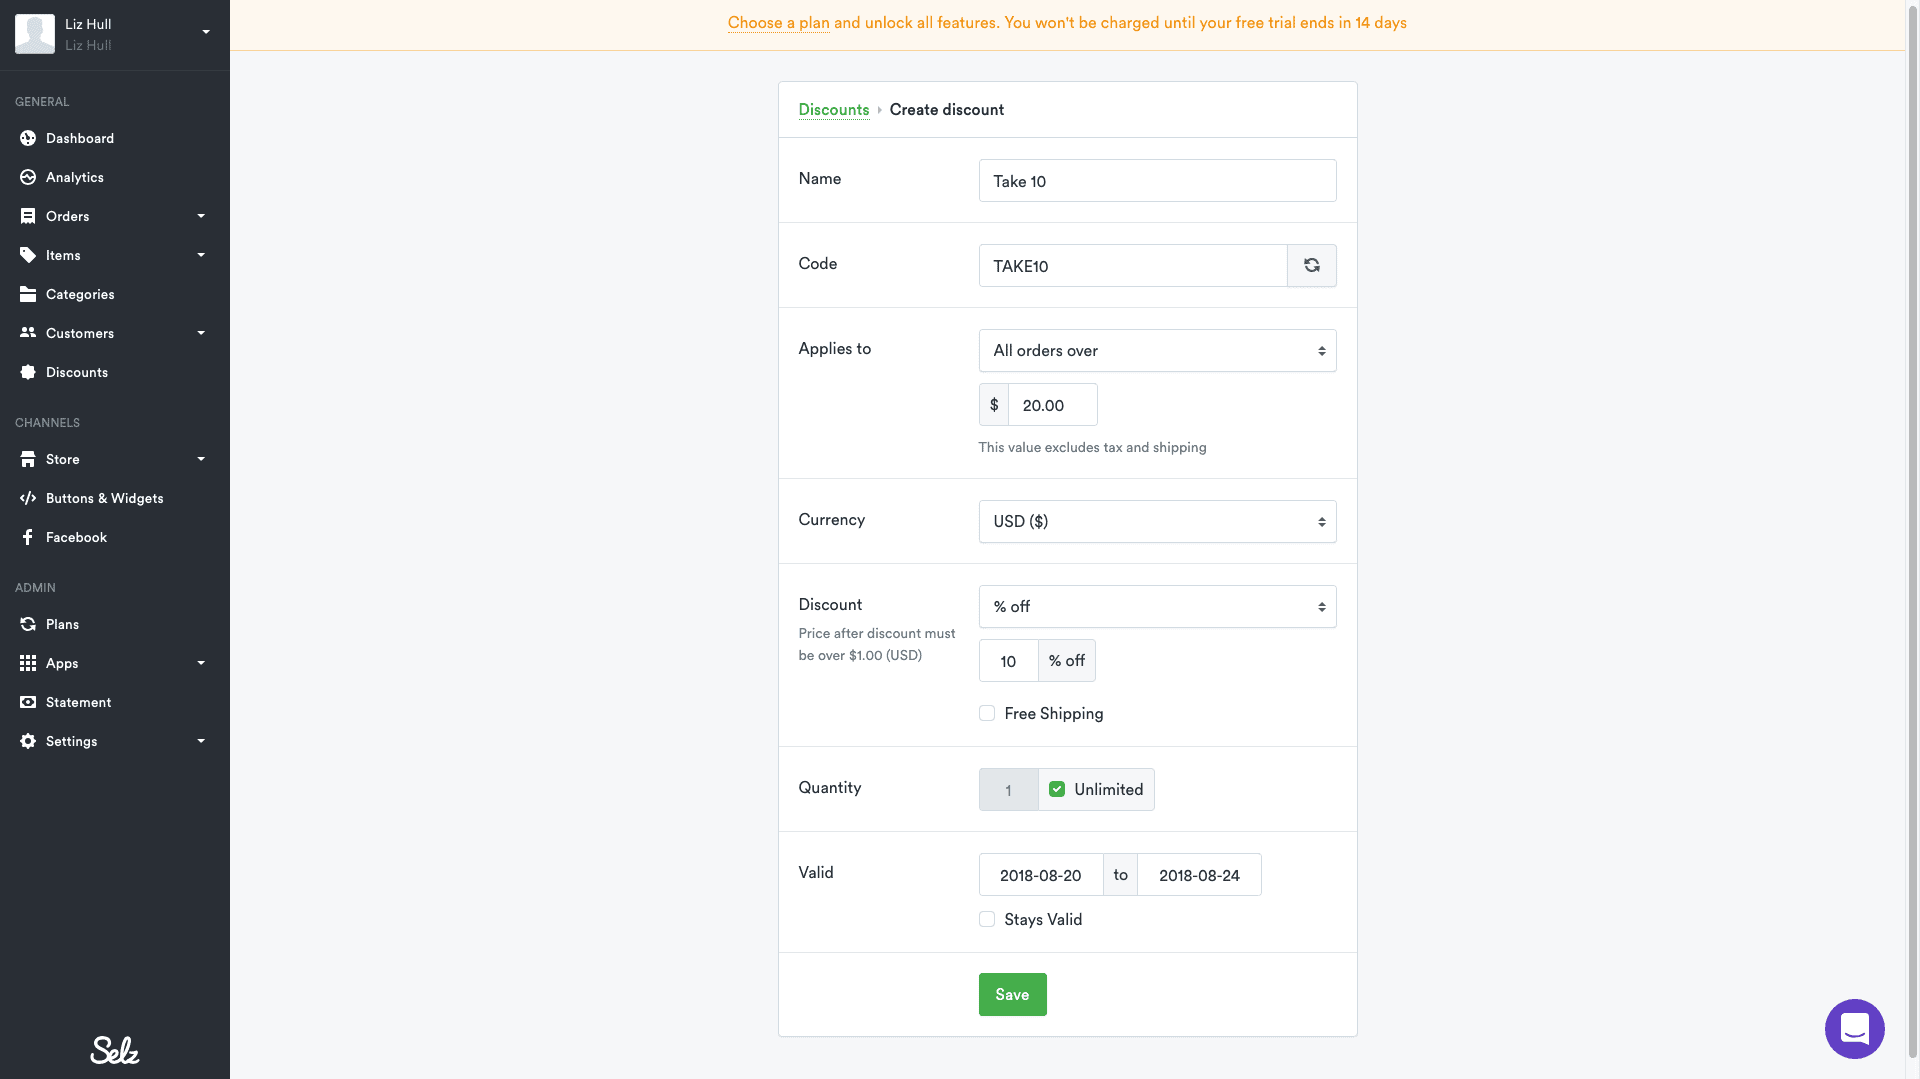Image resolution: width=1920 pixels, height=1079 pixels.
Task: Uncheck the Unlimited quantity checkbox
Action: coord(1057,790)
